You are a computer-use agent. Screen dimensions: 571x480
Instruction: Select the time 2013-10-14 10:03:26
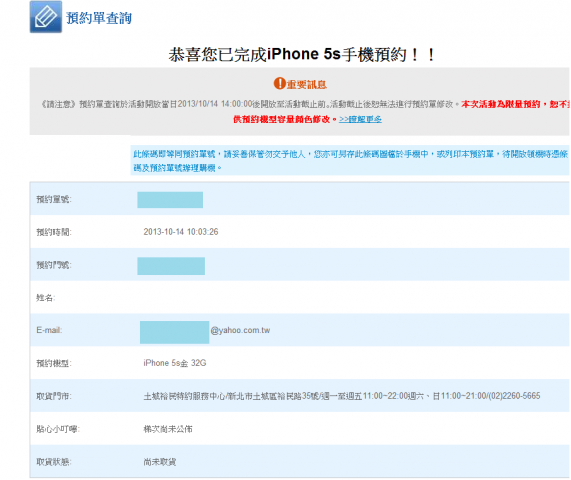tap(181, 232)
